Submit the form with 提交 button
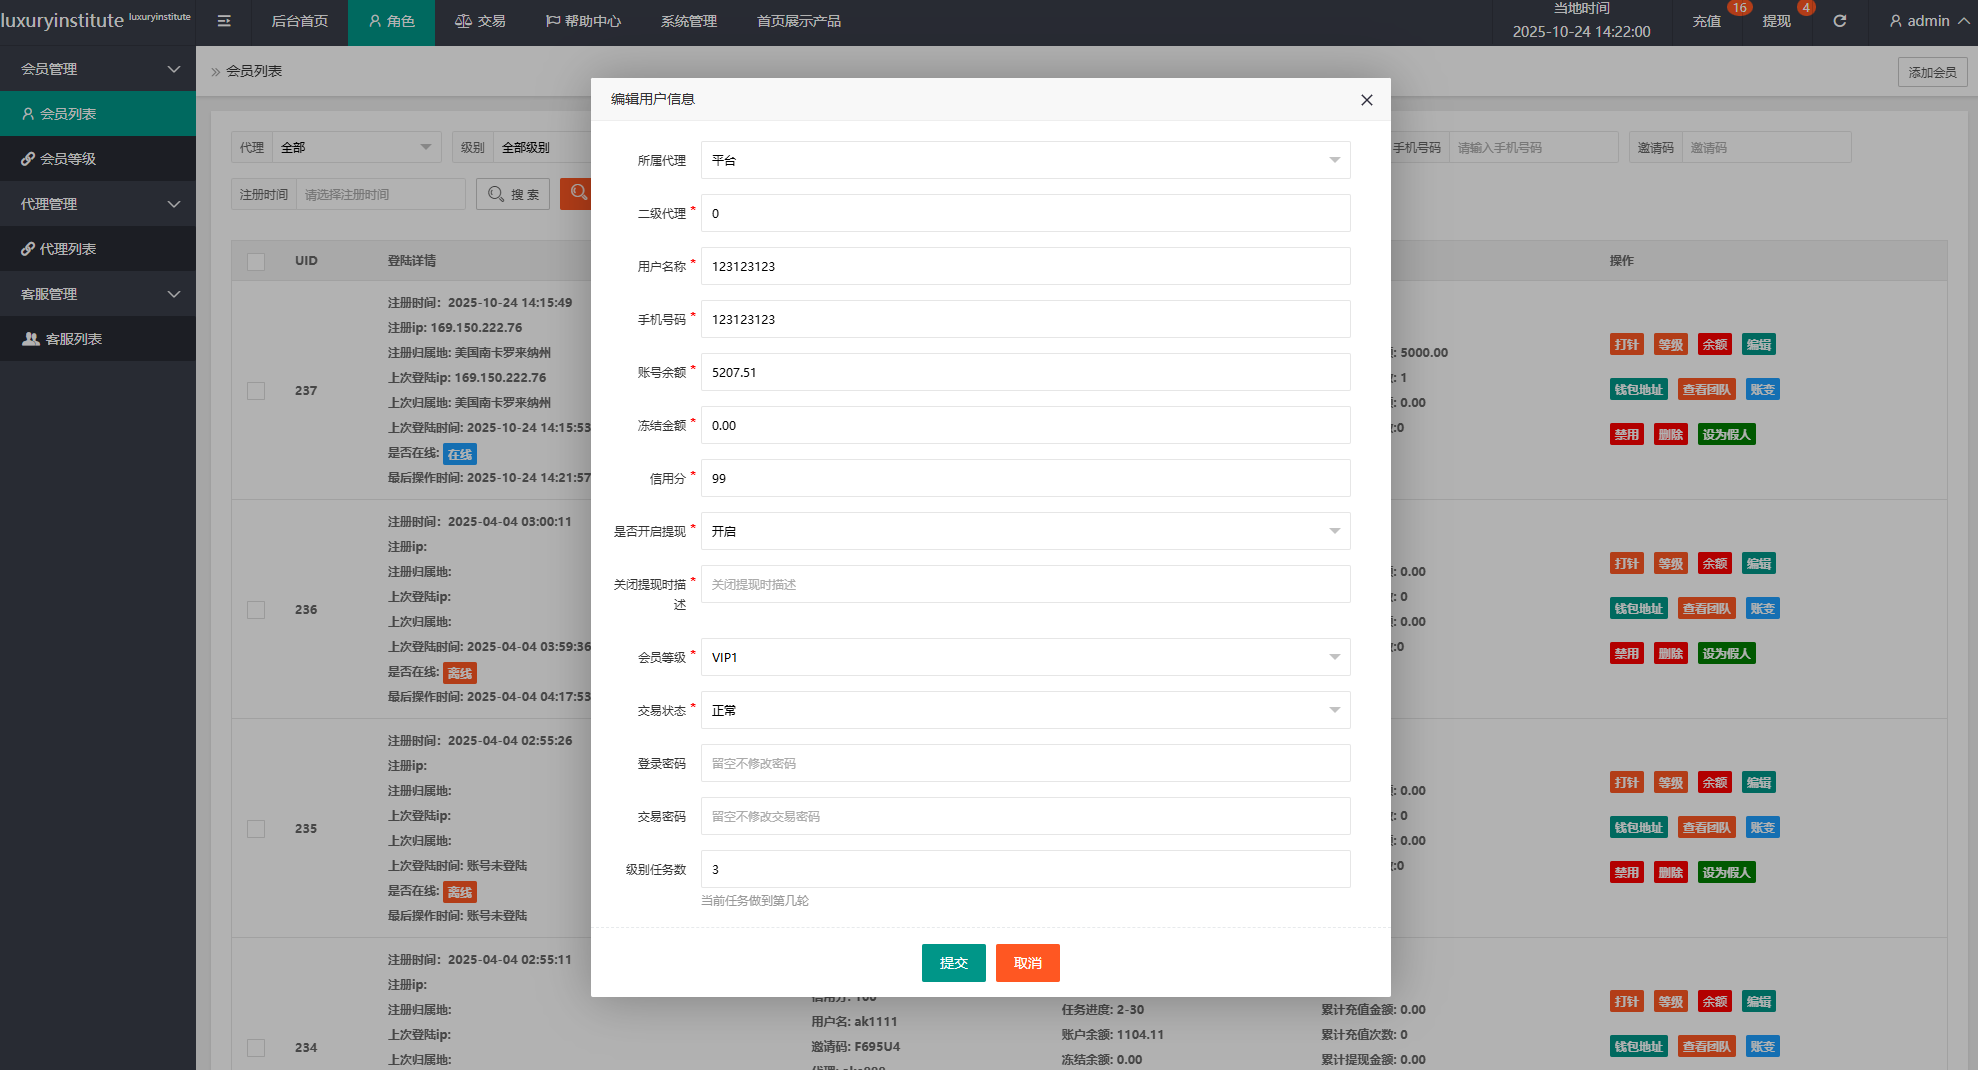Viewport: 1978px width, 1070px height. point(953,963)
